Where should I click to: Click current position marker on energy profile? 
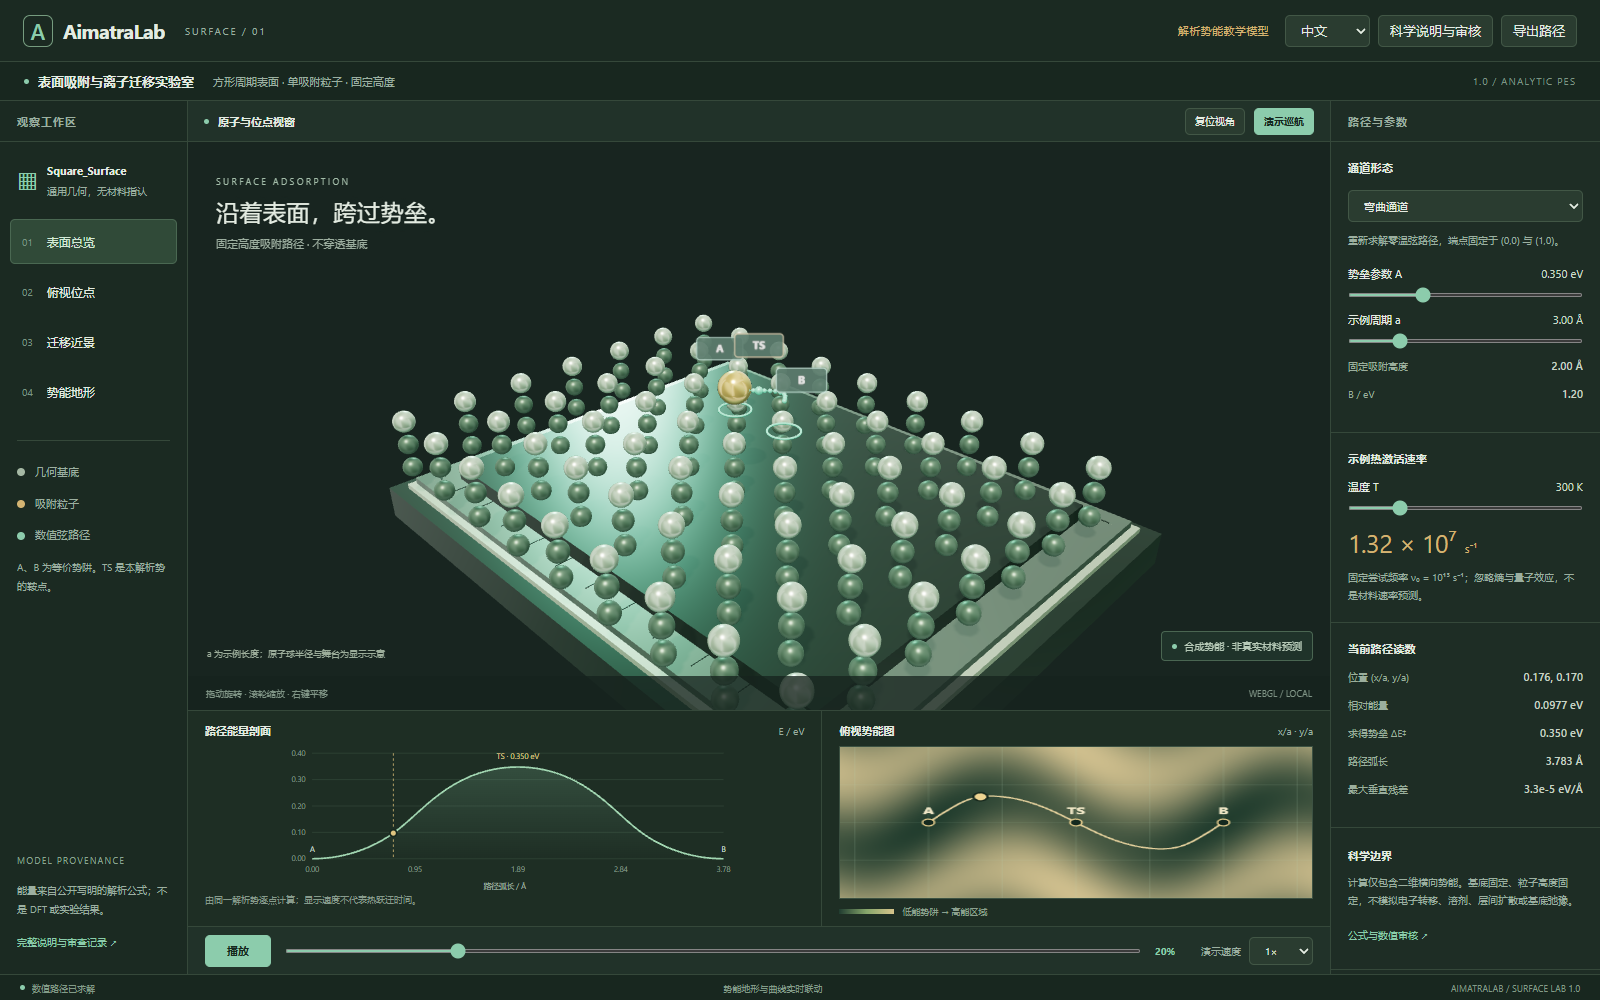[393, 833]
